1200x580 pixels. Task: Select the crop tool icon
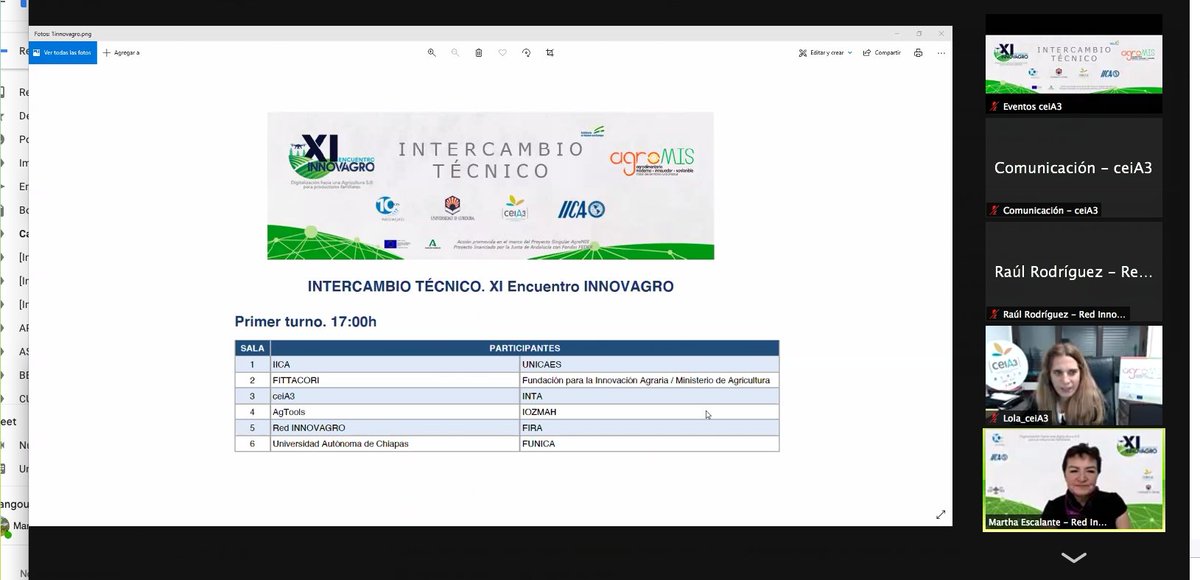[550, 52]
